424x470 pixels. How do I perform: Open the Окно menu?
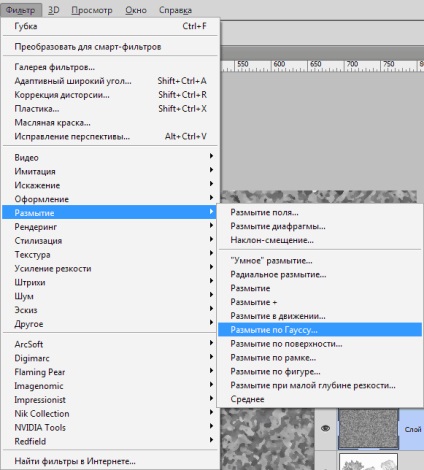pyautogui.click(x=136, y=10)
